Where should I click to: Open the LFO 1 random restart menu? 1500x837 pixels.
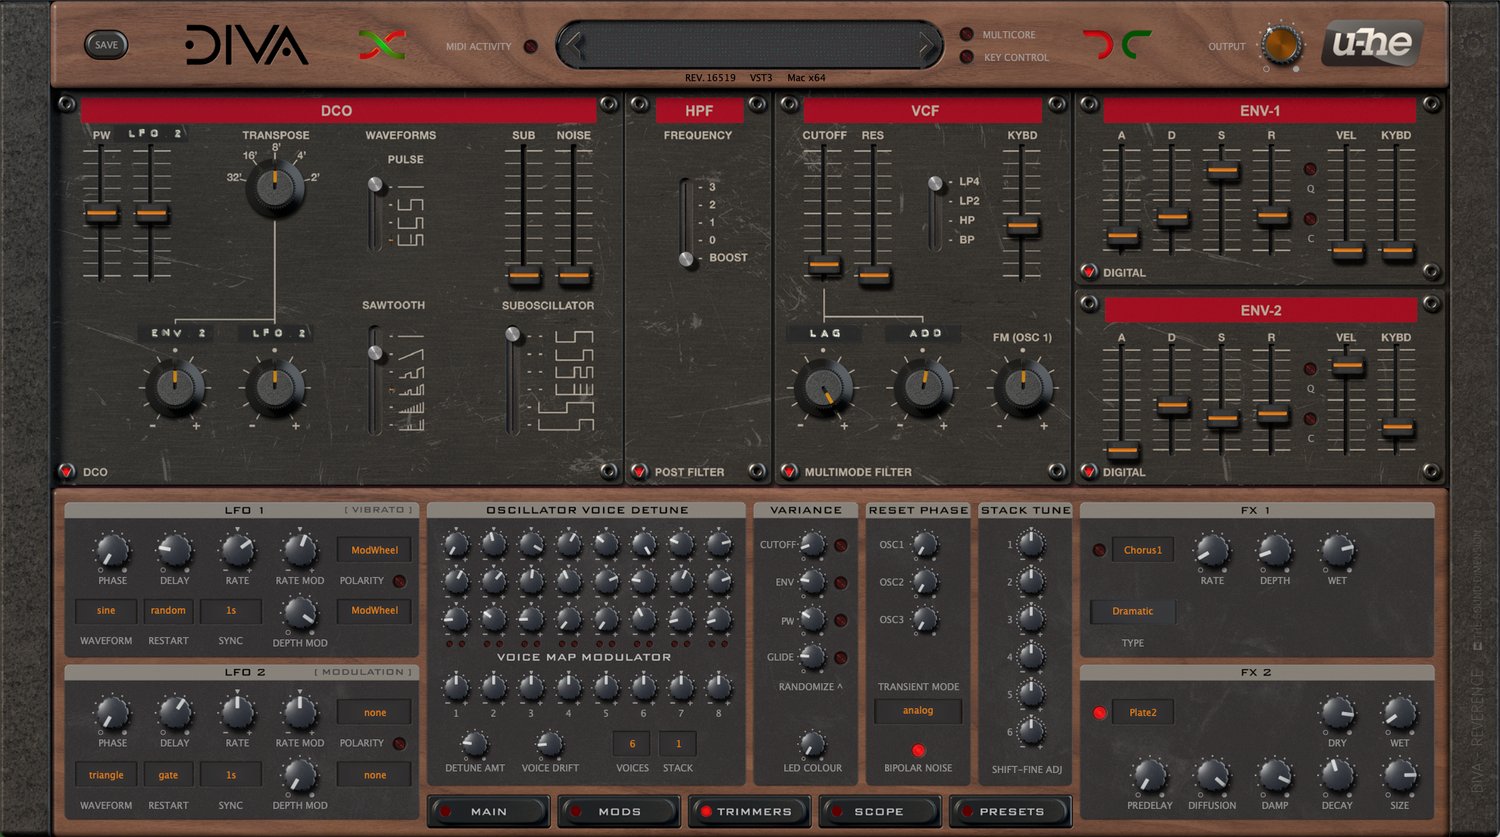[x=168, y=611]
